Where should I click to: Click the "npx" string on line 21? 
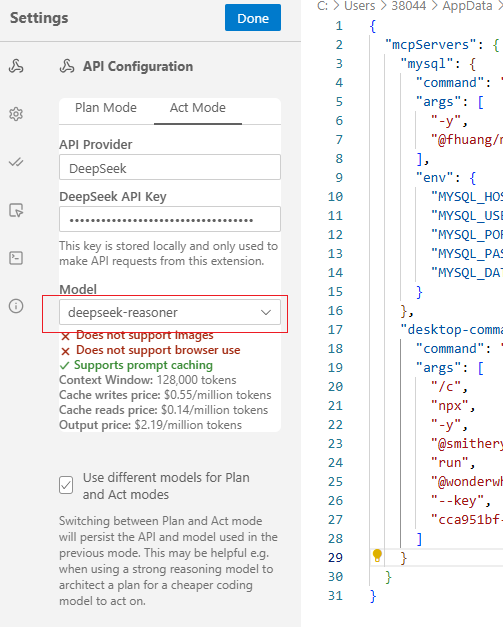pos(450,405)
